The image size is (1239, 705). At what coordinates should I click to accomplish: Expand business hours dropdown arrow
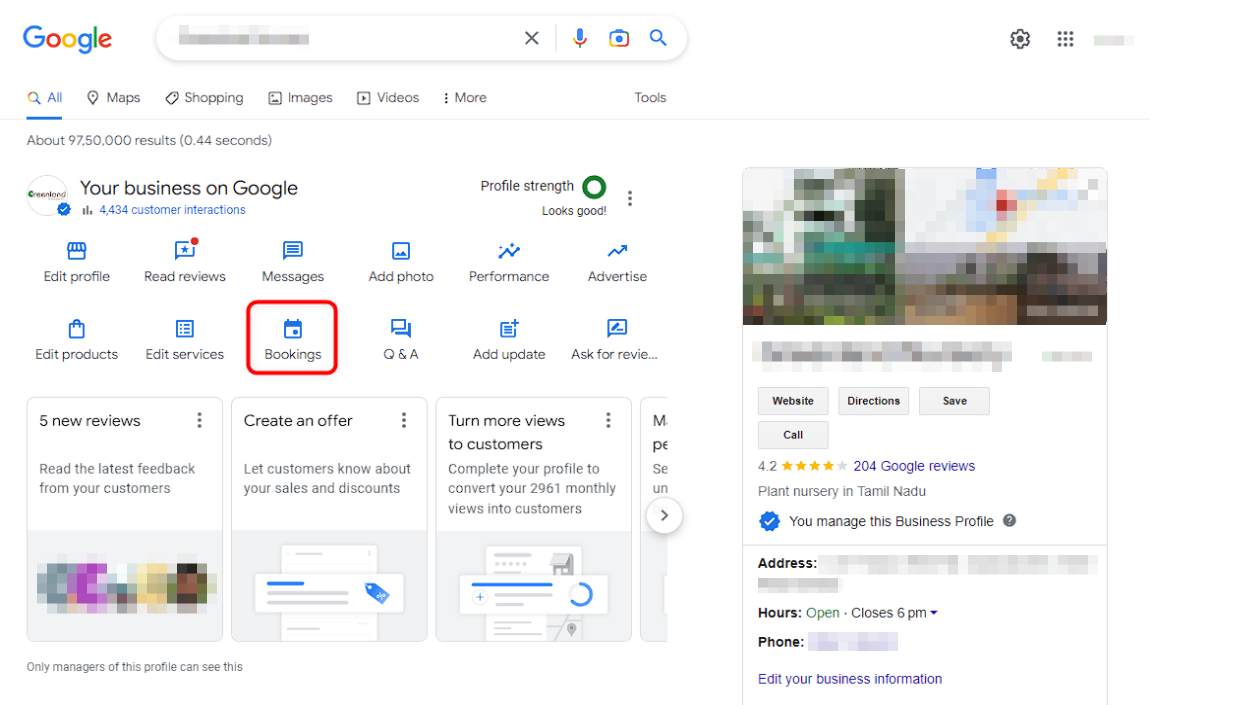click(x=934, y=613)
